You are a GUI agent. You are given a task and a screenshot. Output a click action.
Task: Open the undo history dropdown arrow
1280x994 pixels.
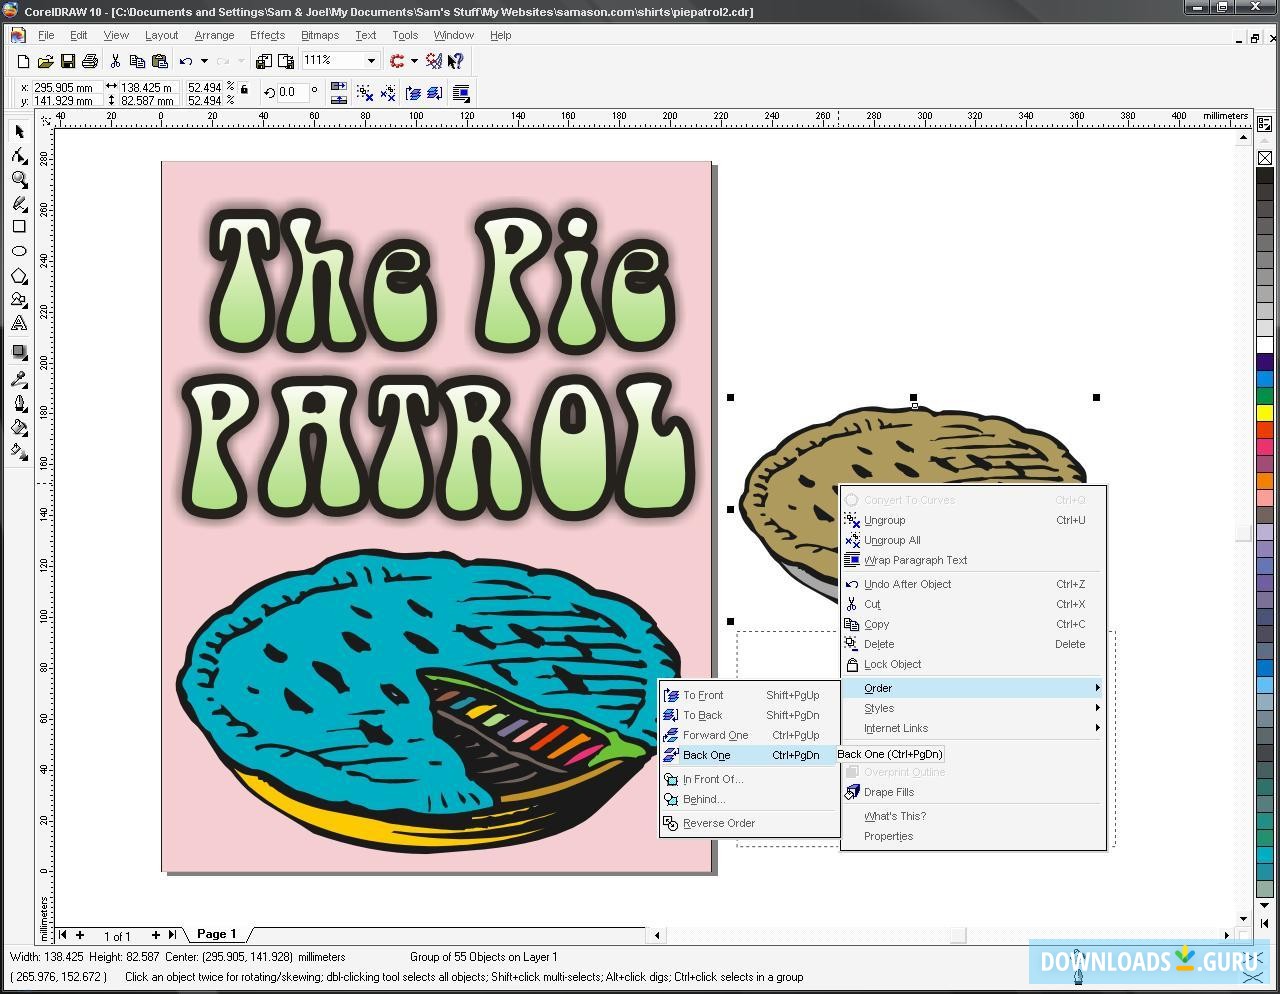pyautogui.click(x=204, y=62)
